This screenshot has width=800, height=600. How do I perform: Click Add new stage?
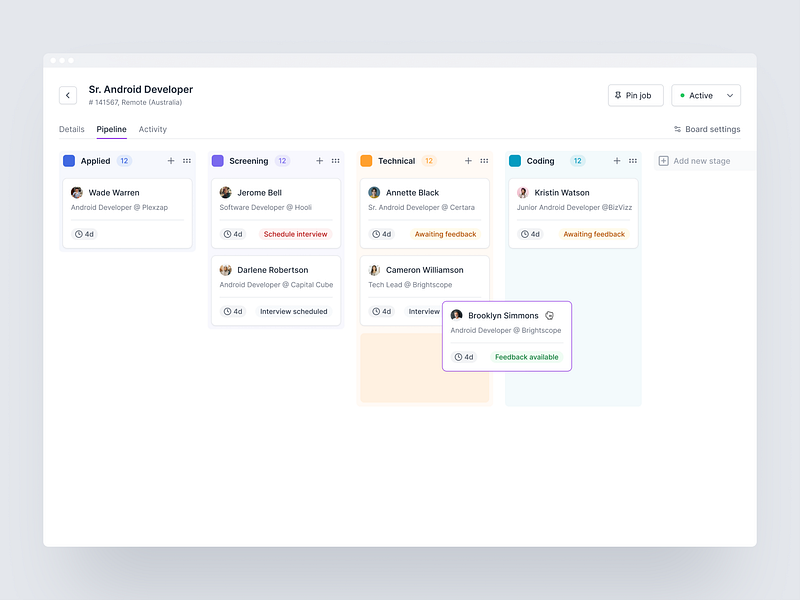point(694,161)
